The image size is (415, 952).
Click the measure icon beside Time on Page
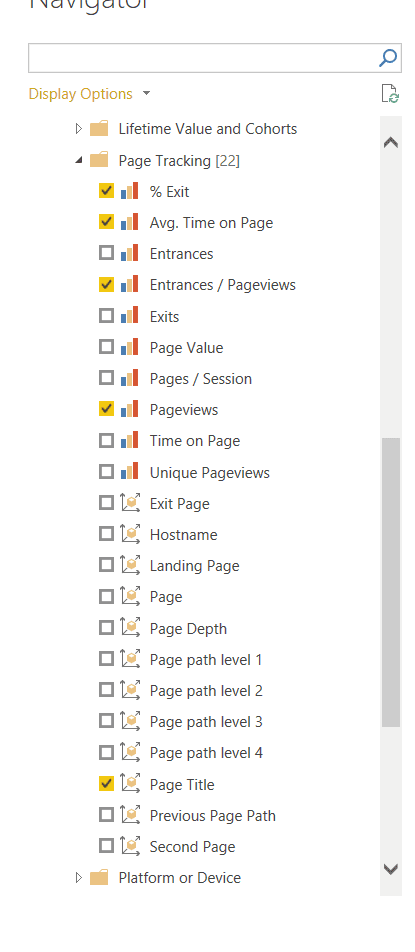[129, 441]
